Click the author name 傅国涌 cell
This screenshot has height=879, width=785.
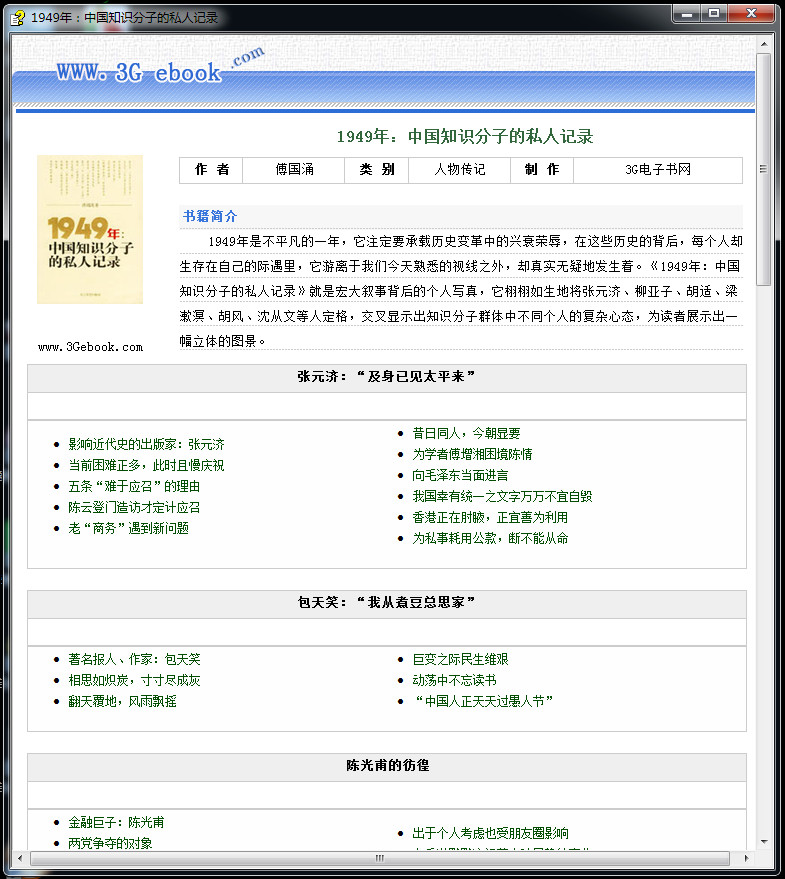click(x=294, y=170)
